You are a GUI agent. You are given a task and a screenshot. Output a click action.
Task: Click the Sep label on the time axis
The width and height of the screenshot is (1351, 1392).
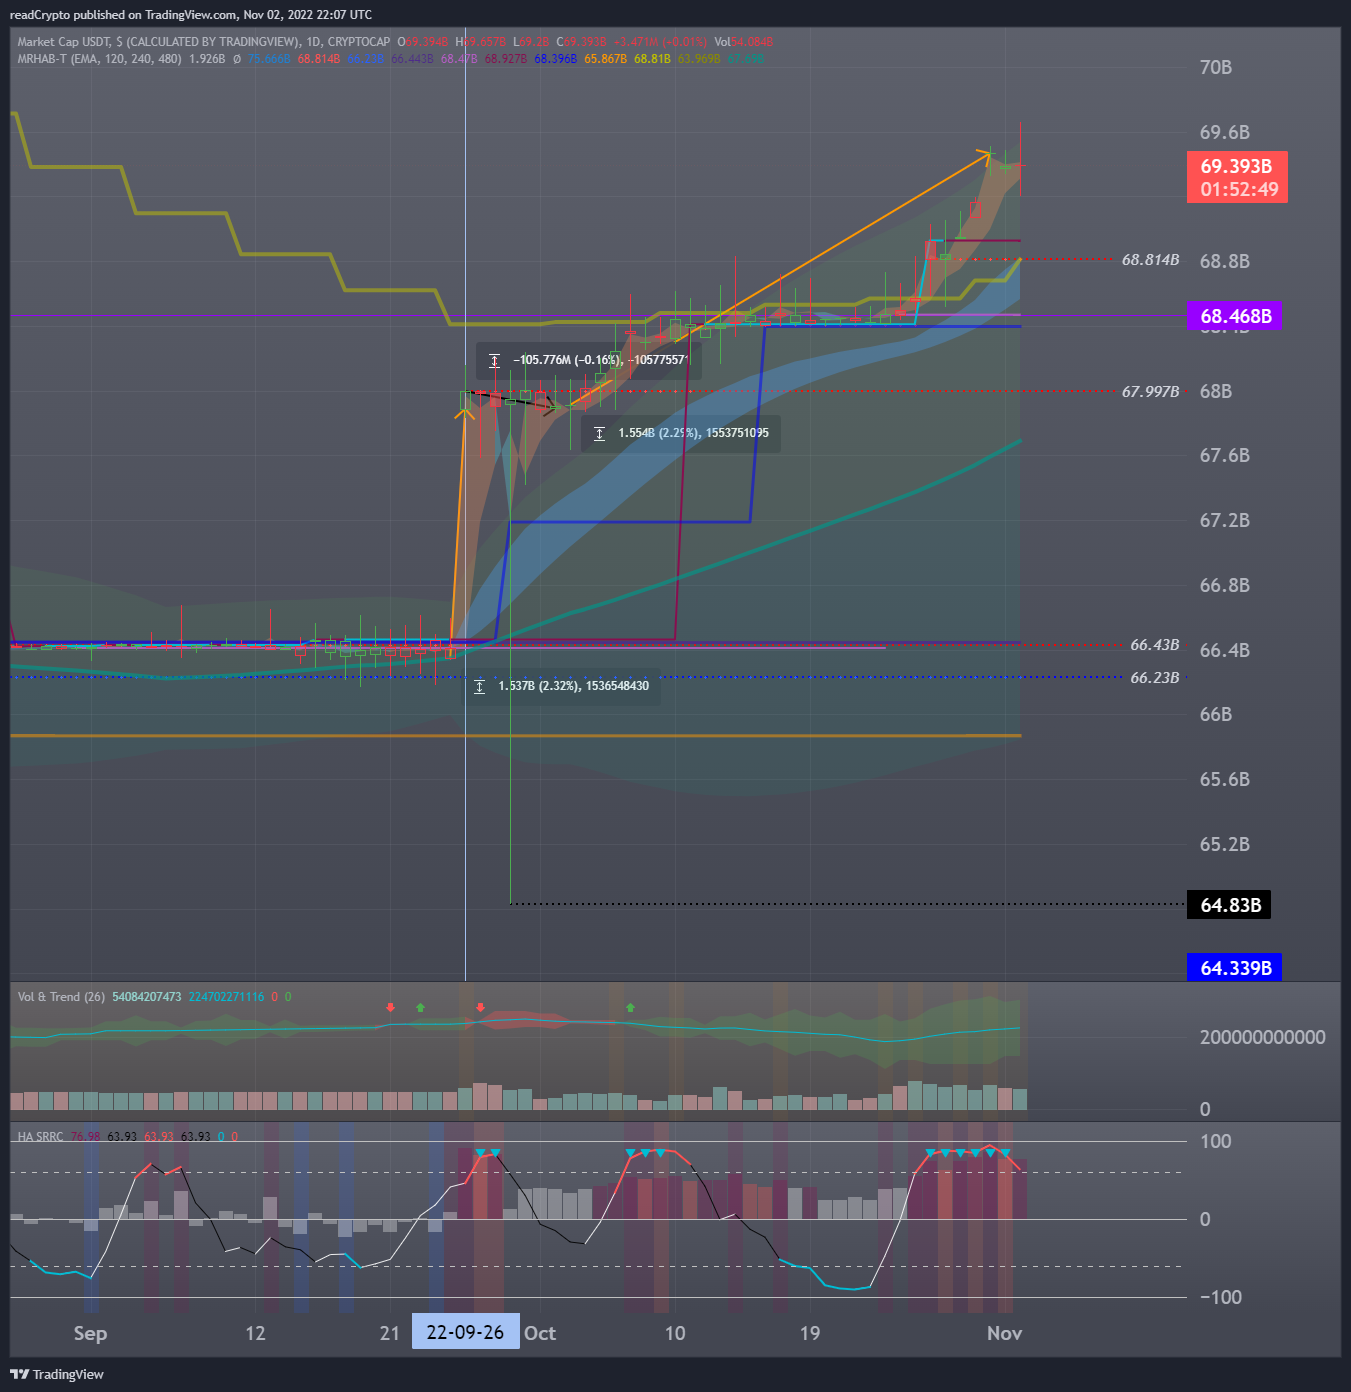click(90, 1333)
